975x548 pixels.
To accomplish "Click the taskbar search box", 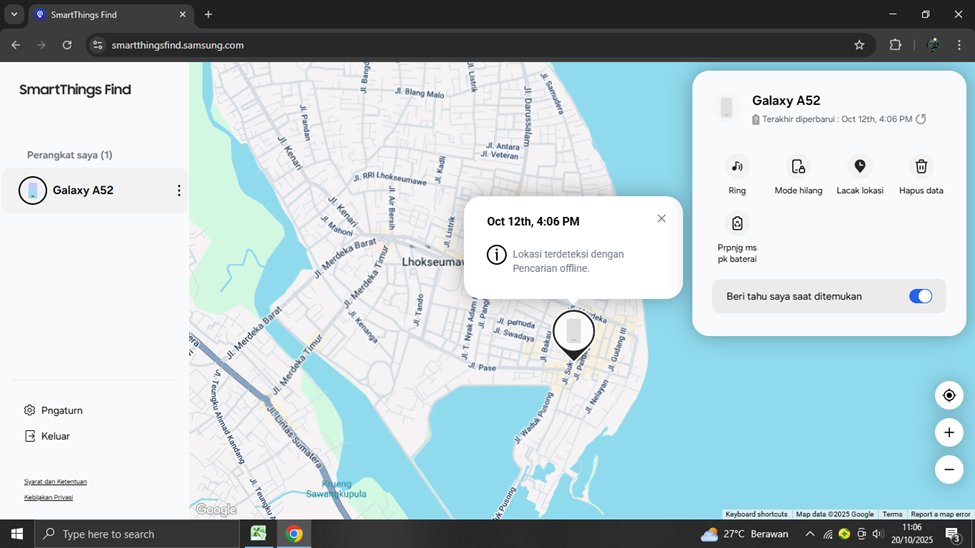I will 137,534.
